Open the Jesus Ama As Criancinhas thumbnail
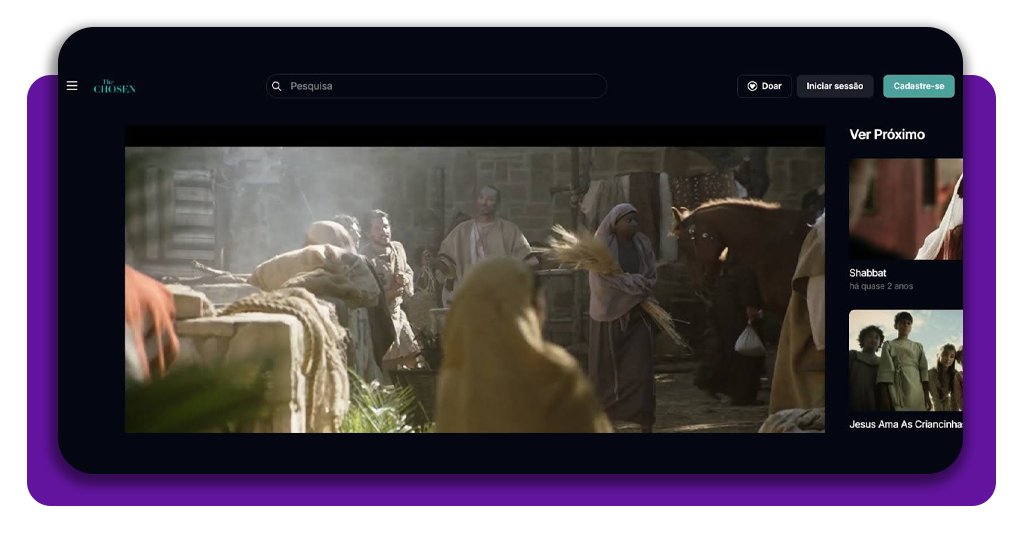This screenshot has width=1024, height=536. point(905,360)
